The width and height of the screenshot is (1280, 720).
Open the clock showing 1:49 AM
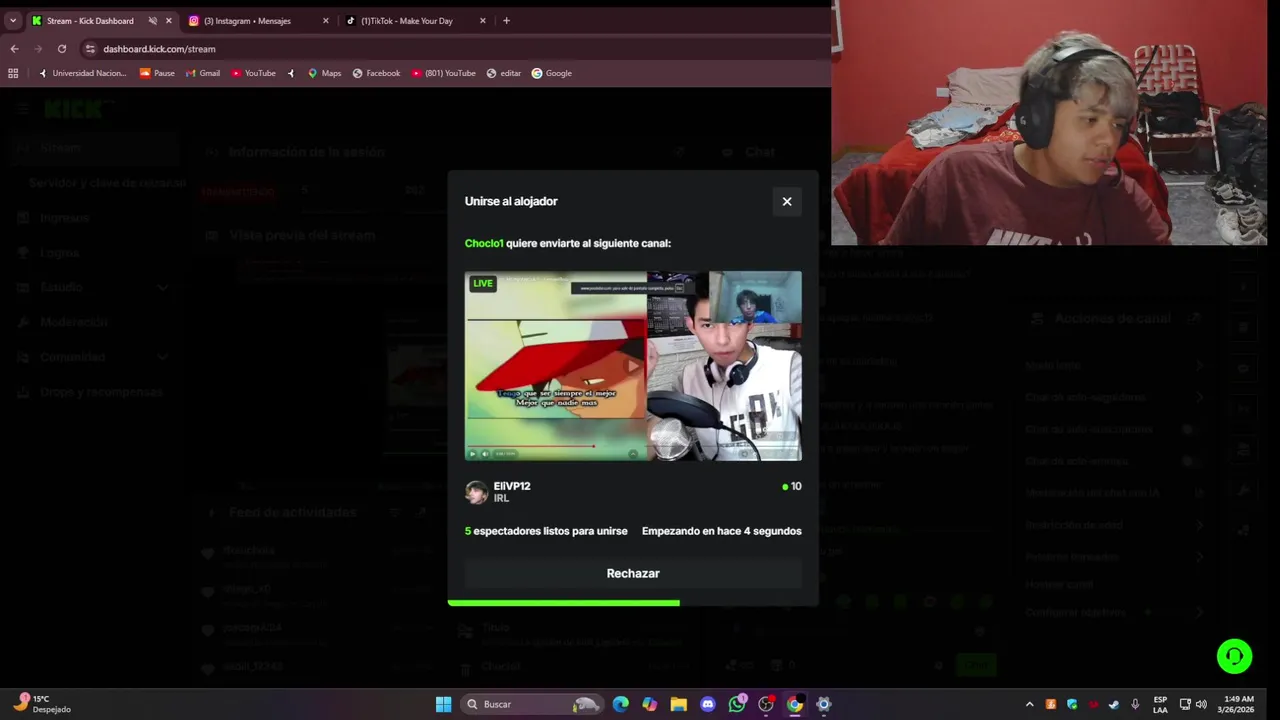(x=1238, y=704)
